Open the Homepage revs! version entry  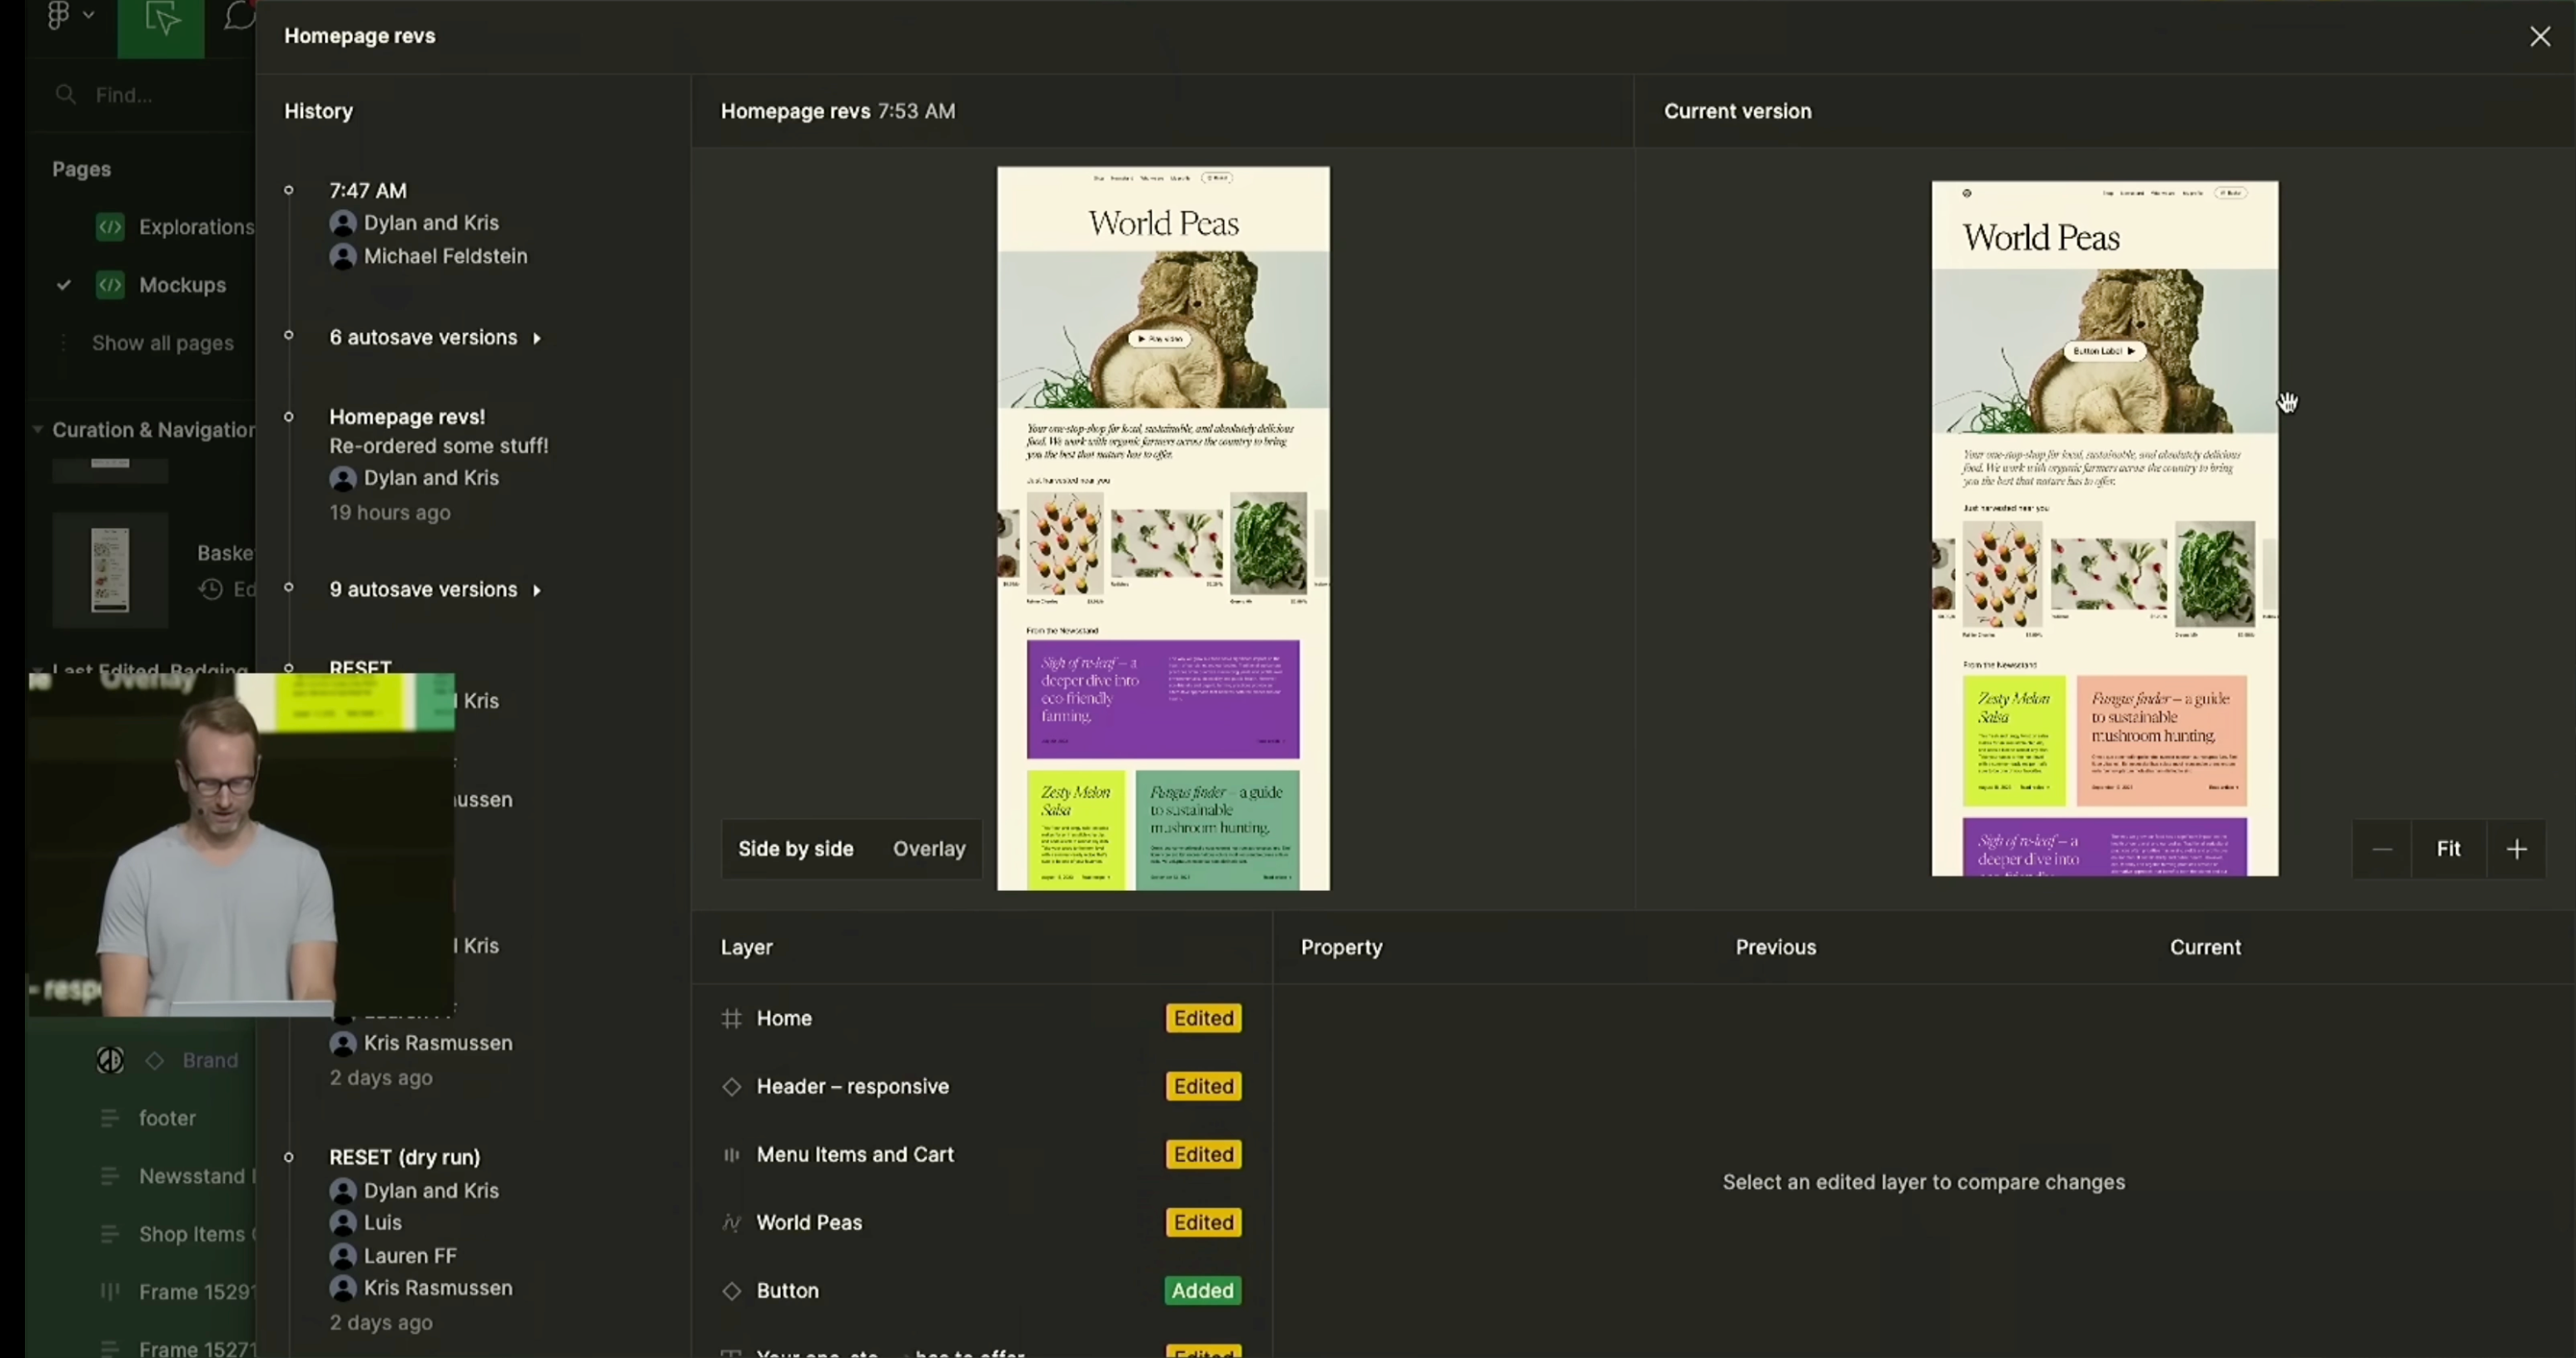(x=407, y=417)
